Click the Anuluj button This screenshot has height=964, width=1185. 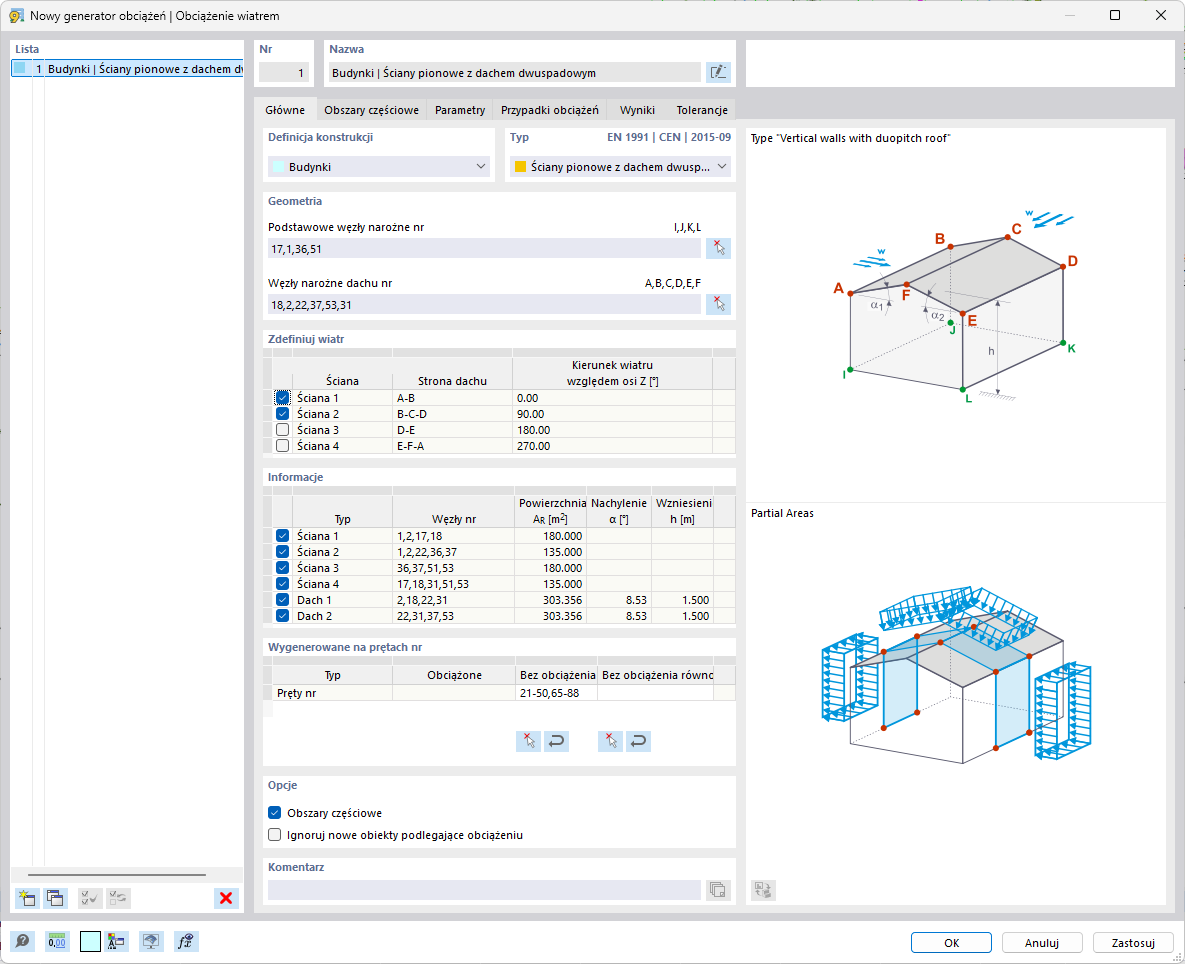click(1042, 942)
